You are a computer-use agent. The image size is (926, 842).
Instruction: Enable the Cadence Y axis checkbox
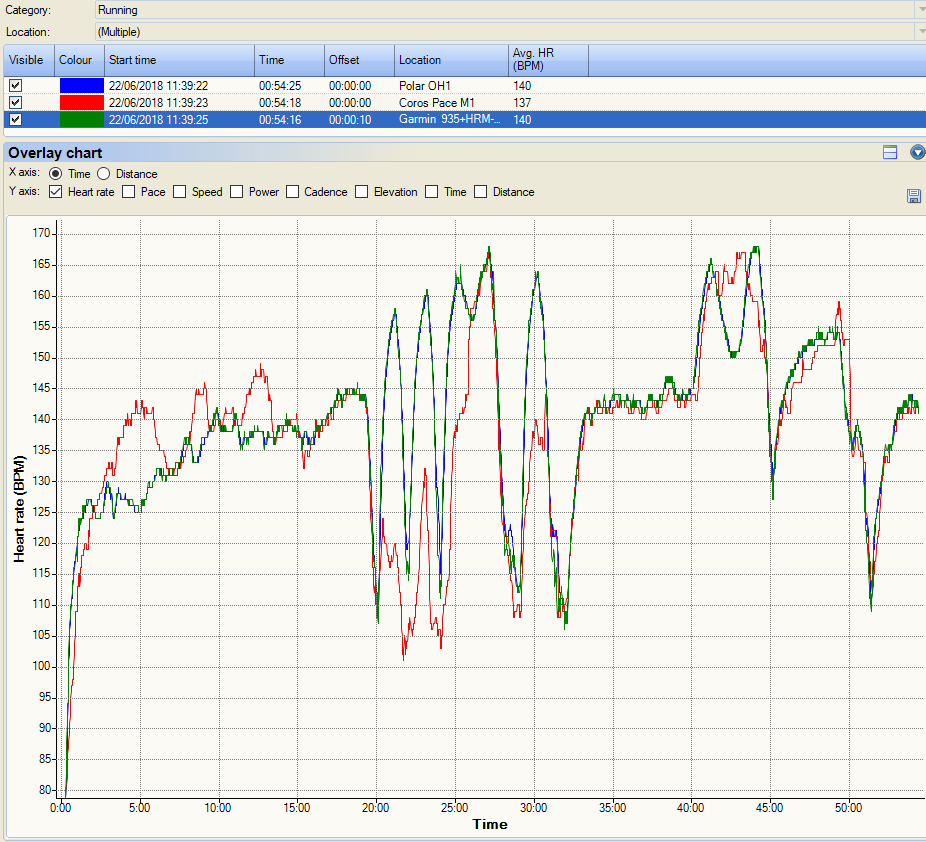(292, 192)
